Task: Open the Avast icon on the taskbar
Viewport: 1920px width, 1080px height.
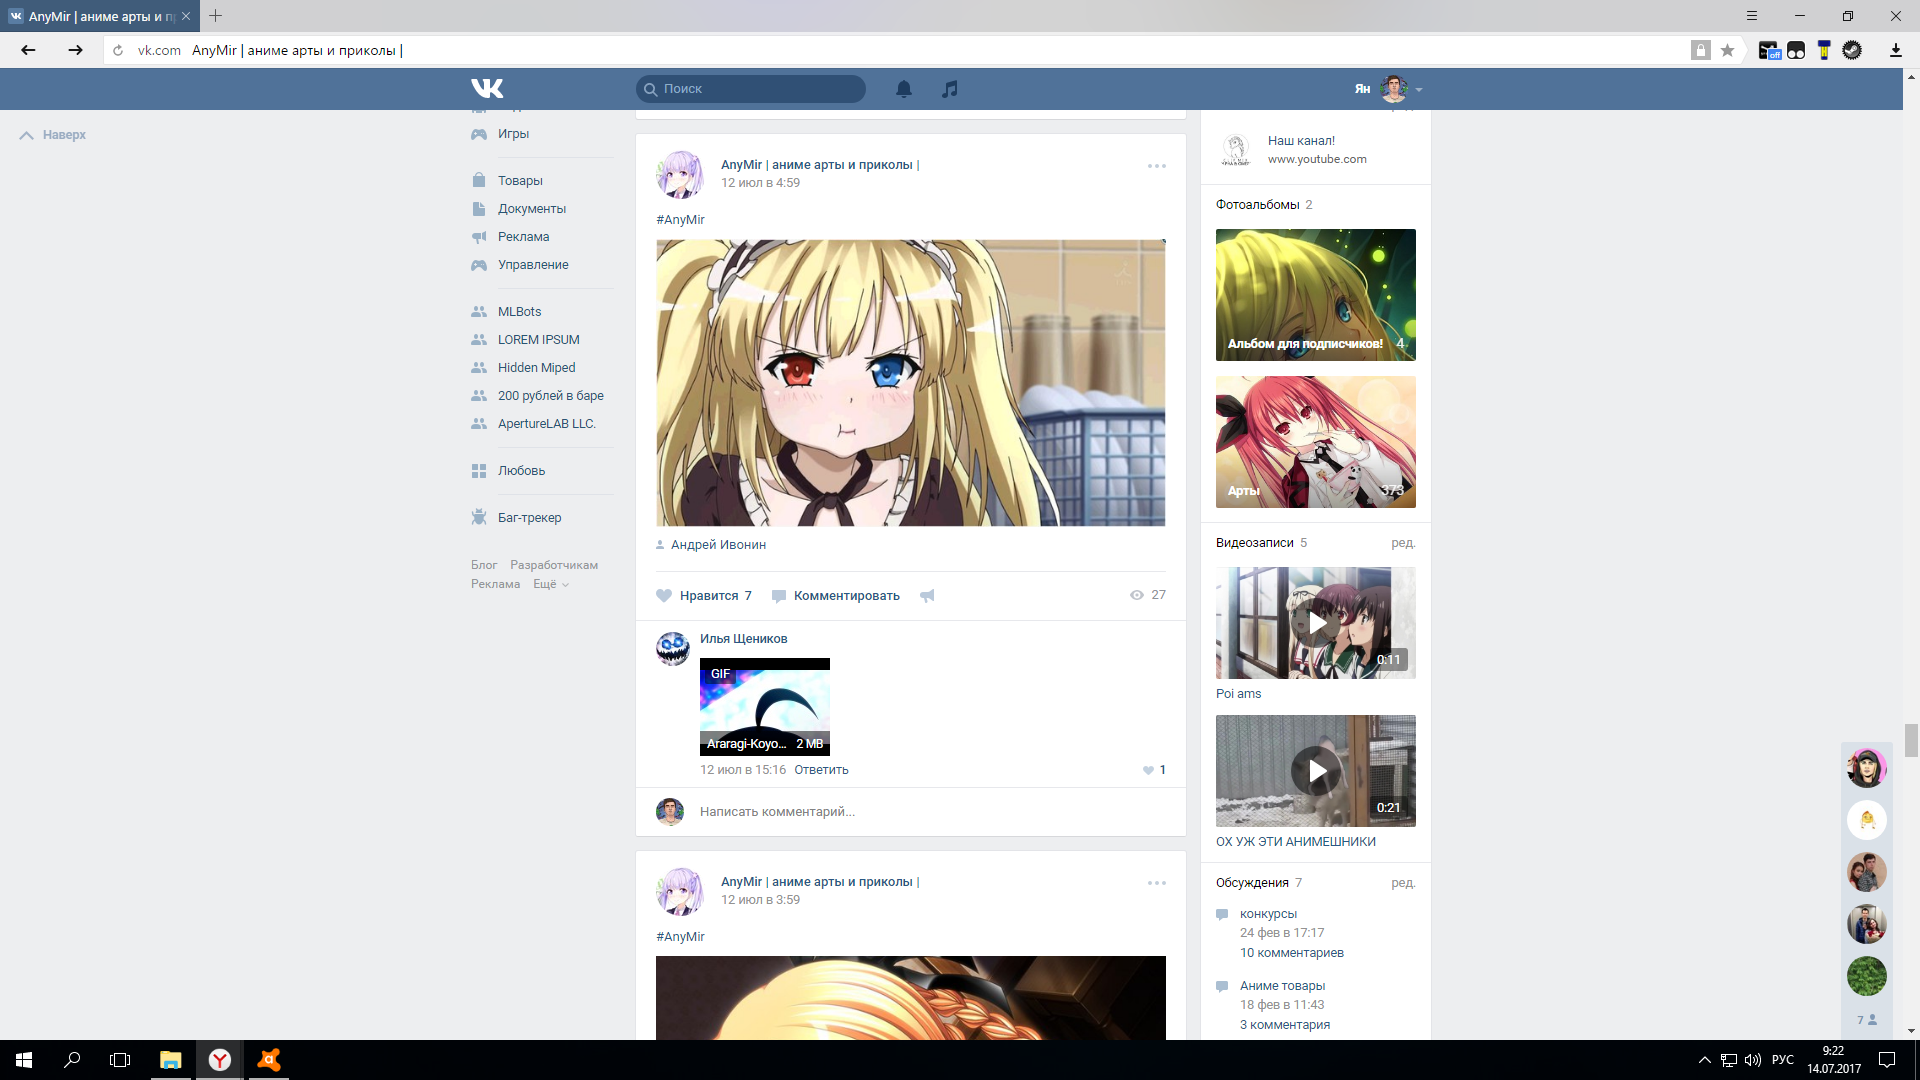Action: pyautogui.click(x=268, y=1060)
